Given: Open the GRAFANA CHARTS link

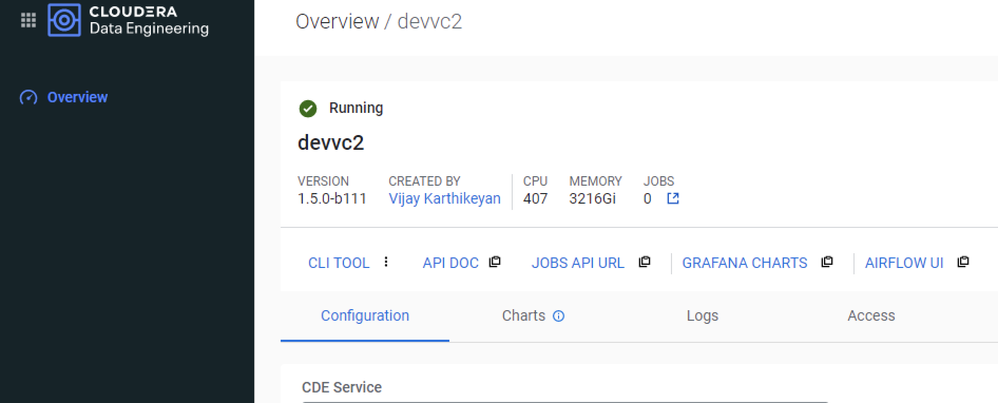Looking at the screenshot, I should pos(745,262).
